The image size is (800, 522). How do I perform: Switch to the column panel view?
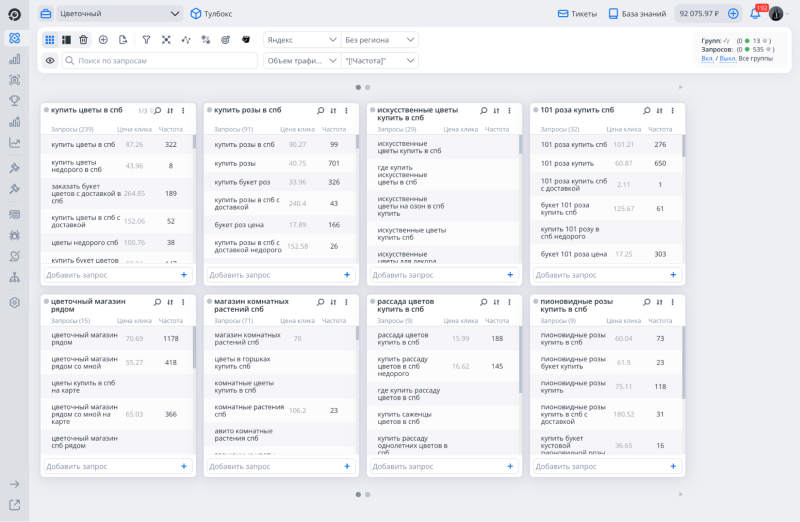tap(66, 40)
